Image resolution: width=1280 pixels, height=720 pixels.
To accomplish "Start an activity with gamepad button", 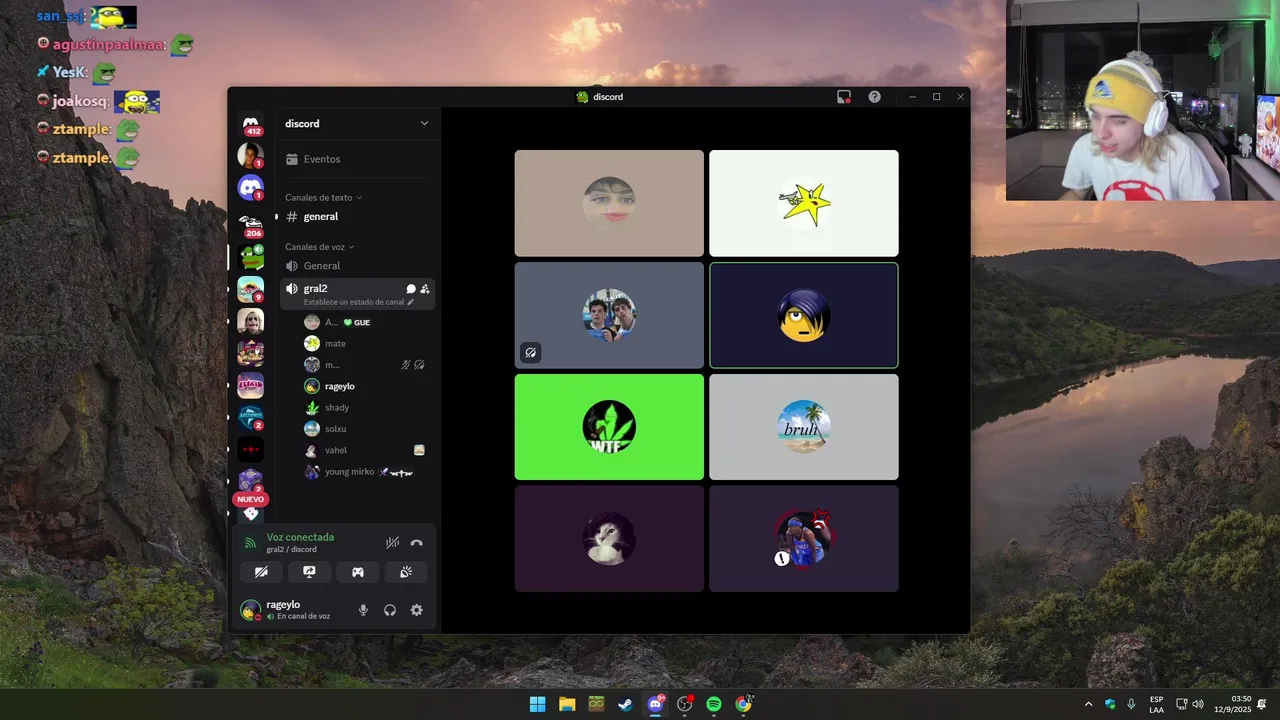I will 358,572.
